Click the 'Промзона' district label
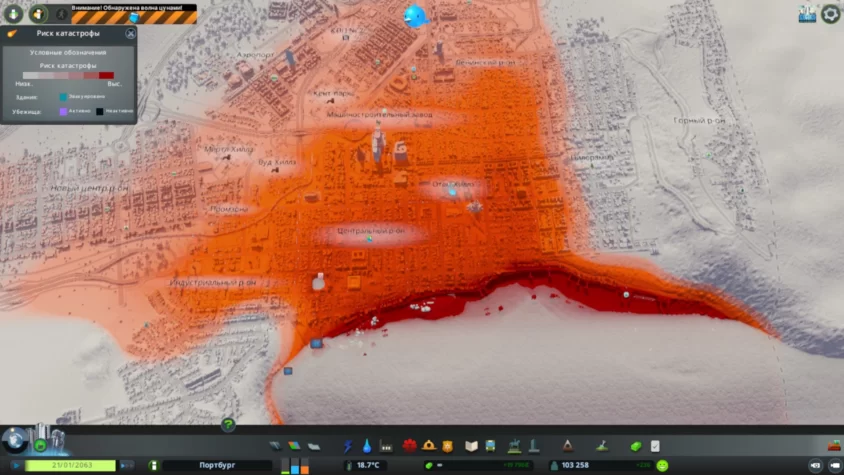The image size is (844, 475). pos(229,209)
